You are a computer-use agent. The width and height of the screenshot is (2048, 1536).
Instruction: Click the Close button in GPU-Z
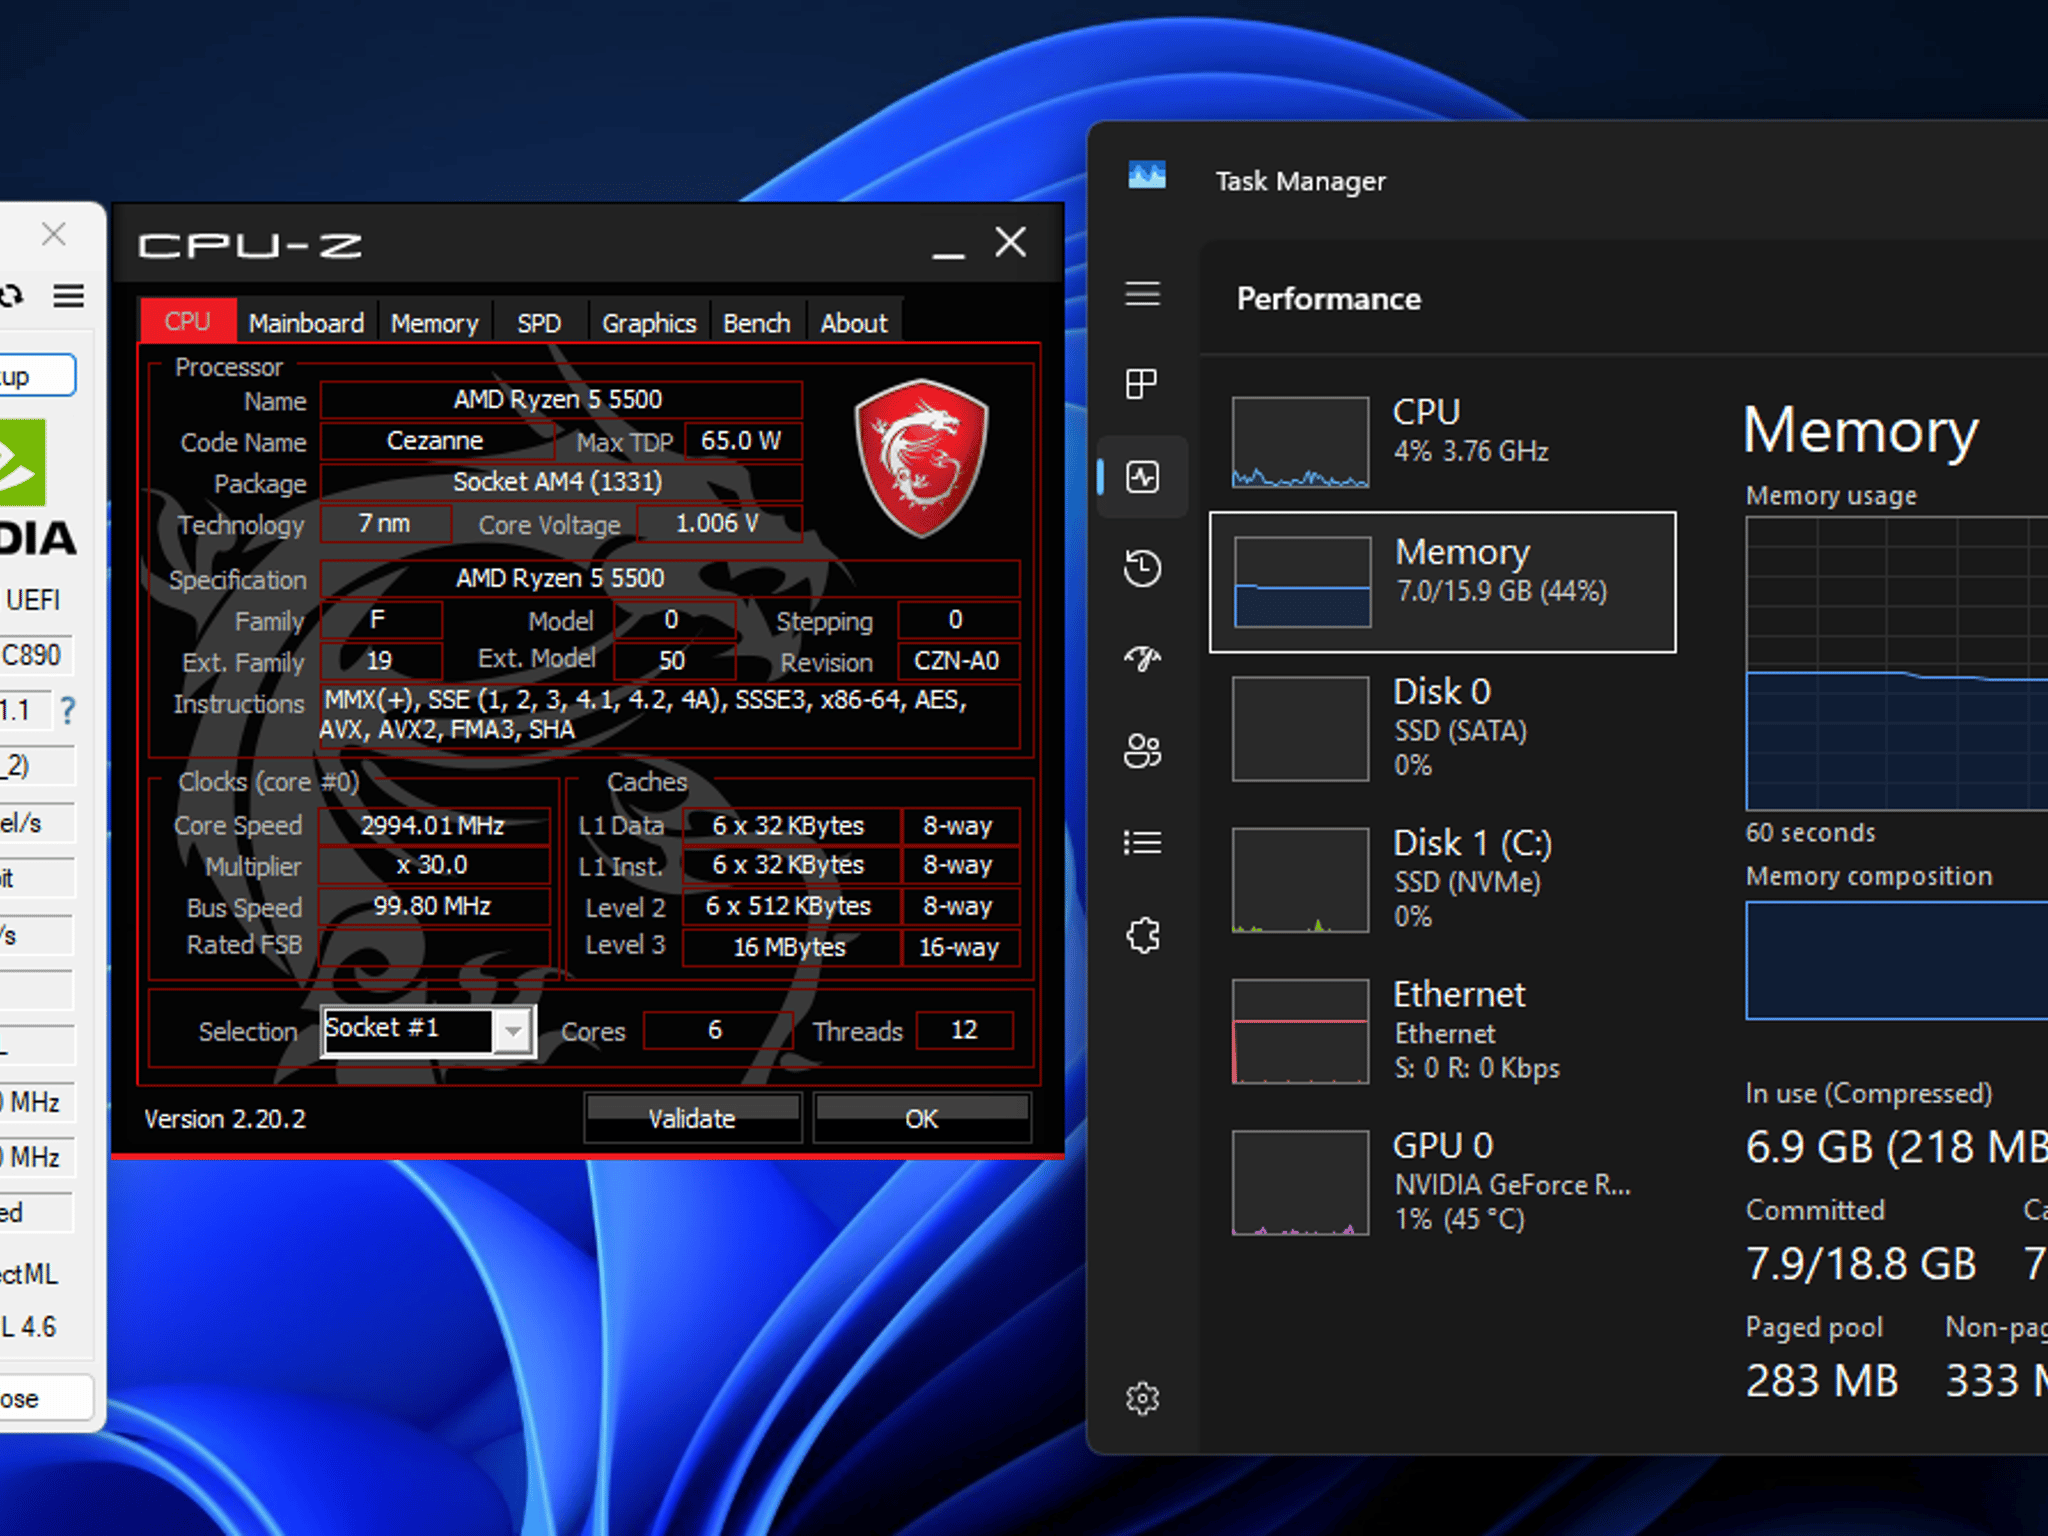pos(46,1398)
